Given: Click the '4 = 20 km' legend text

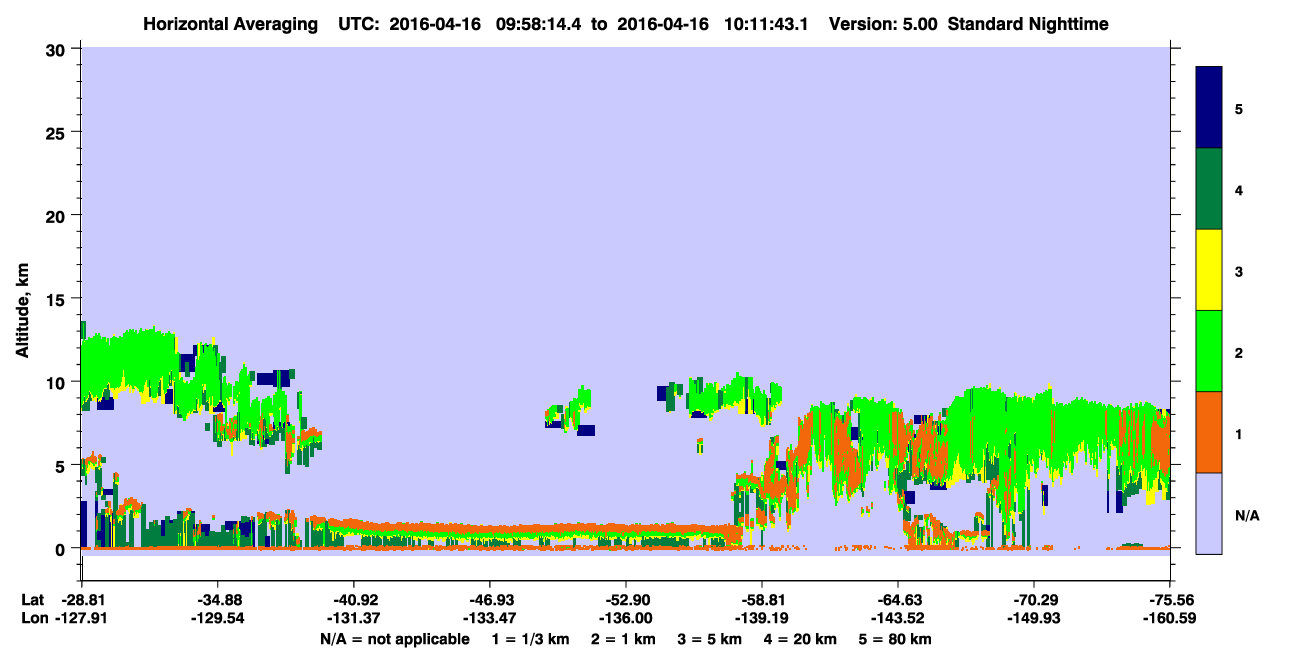Looking at the screenshot, I should coord(798,639).
